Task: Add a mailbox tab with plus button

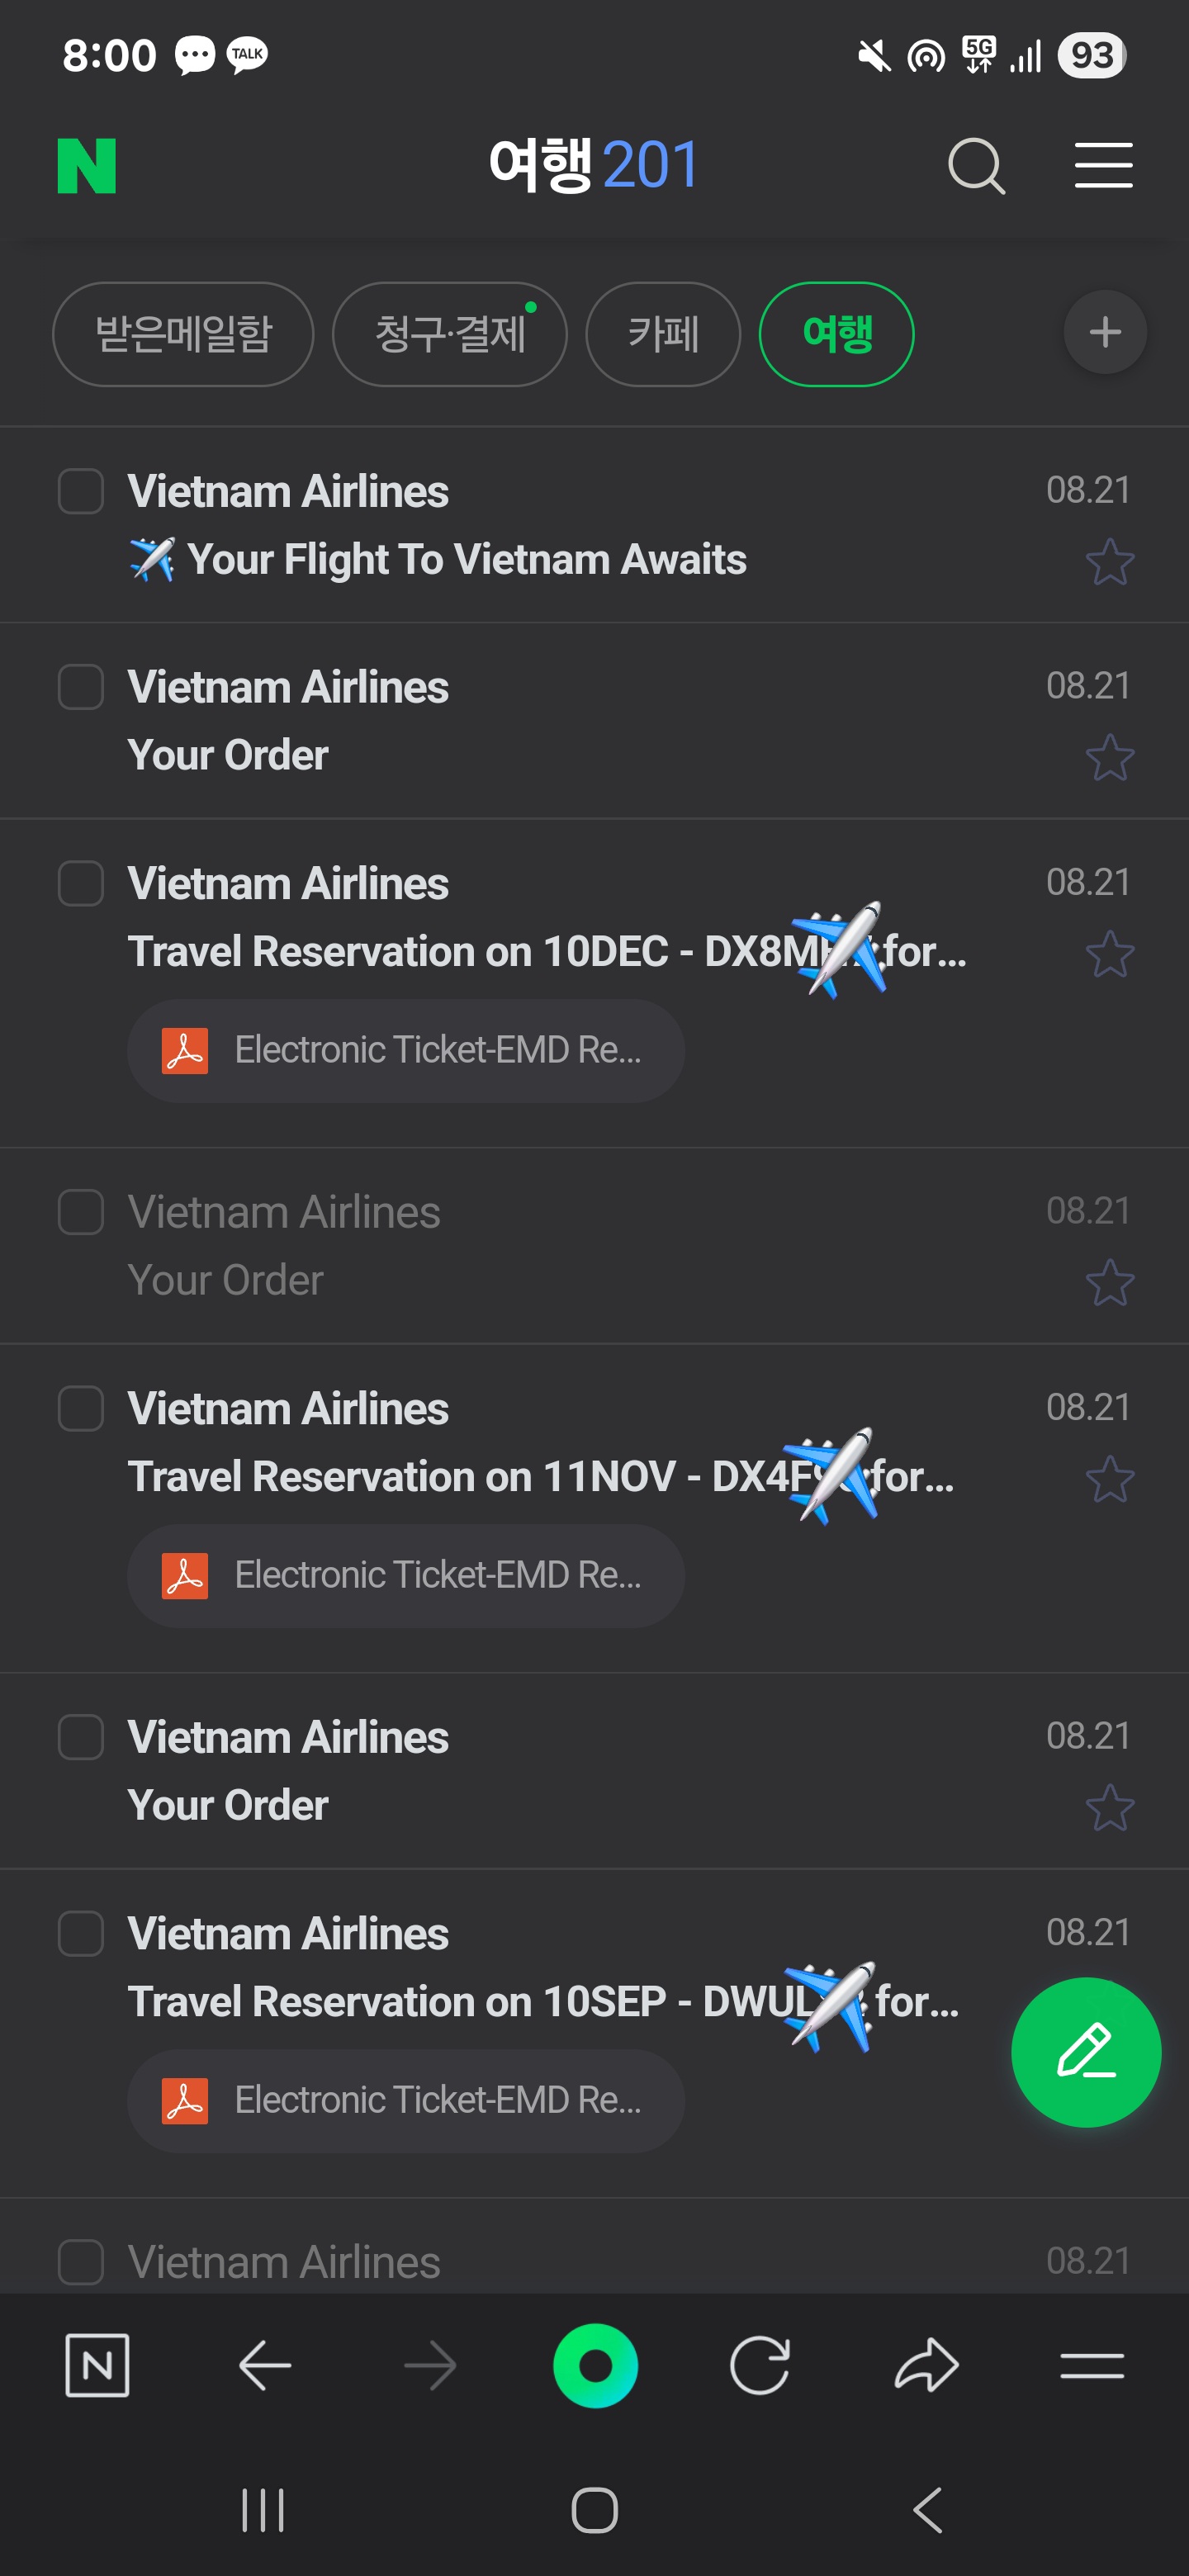Action: click(x=1104, y=332)
